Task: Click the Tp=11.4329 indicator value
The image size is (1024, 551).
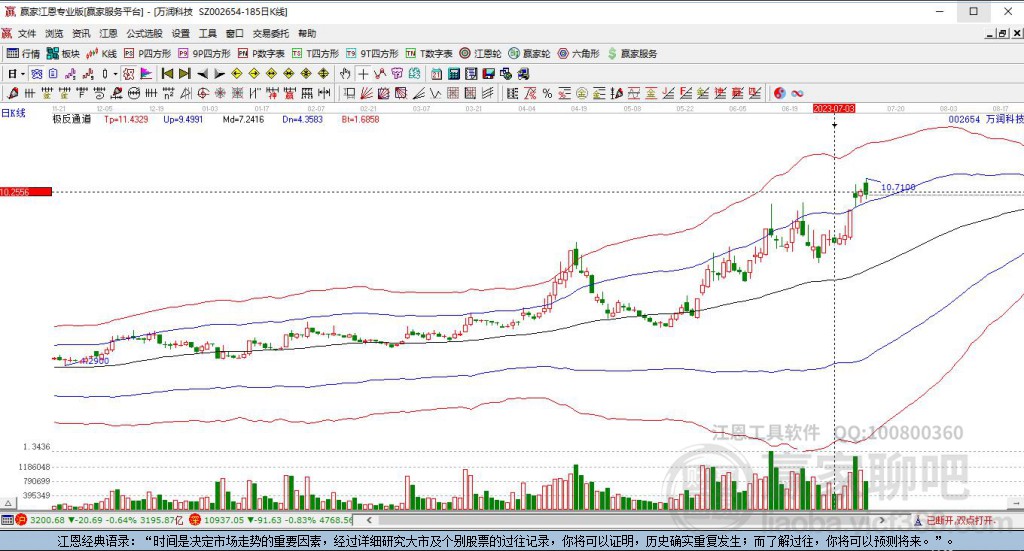Action: [x=126, y=119]
